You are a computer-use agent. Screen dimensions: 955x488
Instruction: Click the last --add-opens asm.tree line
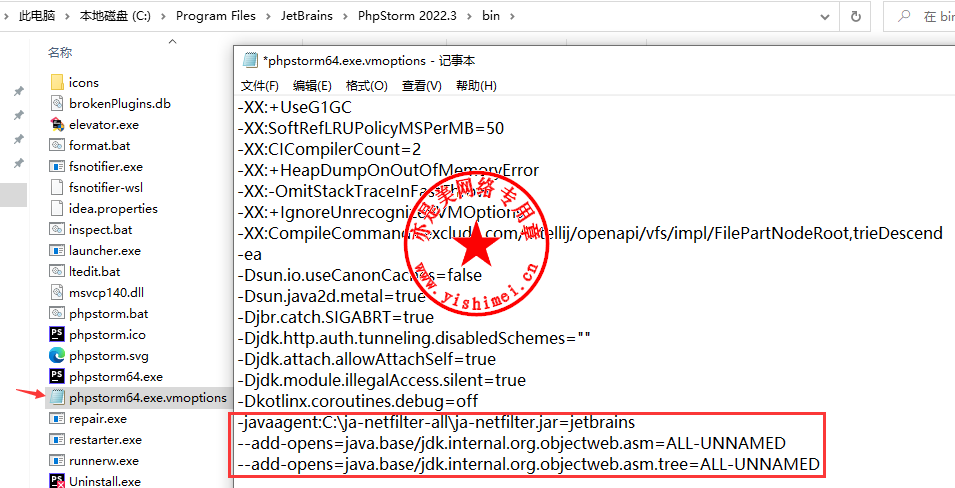pos(529,464)
